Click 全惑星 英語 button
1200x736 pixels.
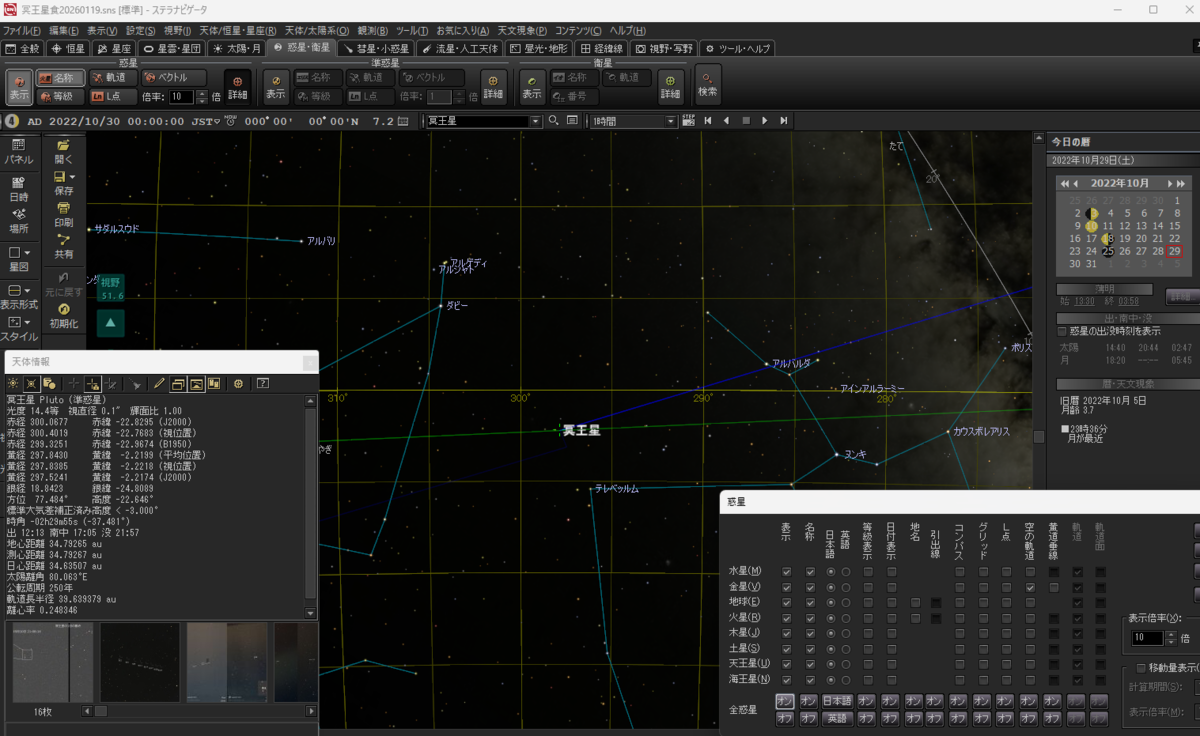[837, 718]
